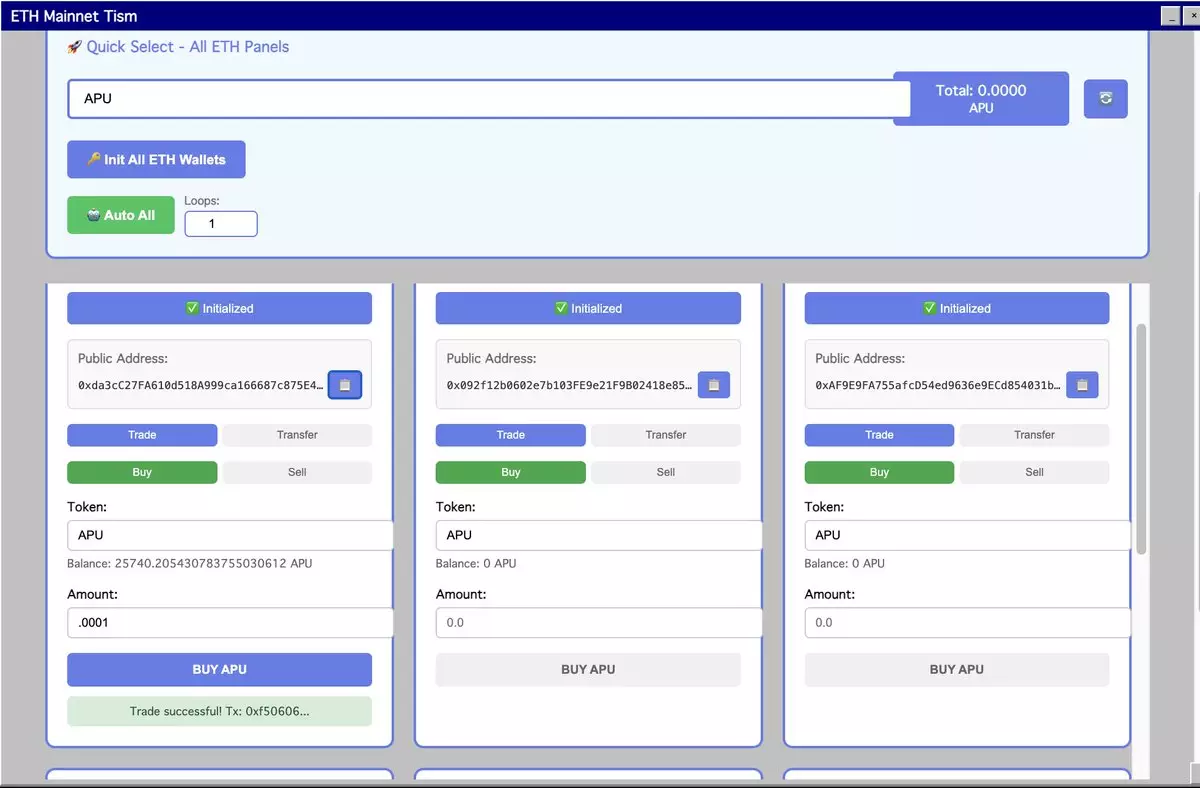Open Transfer tab in middle wallet panel

(665, 435)
